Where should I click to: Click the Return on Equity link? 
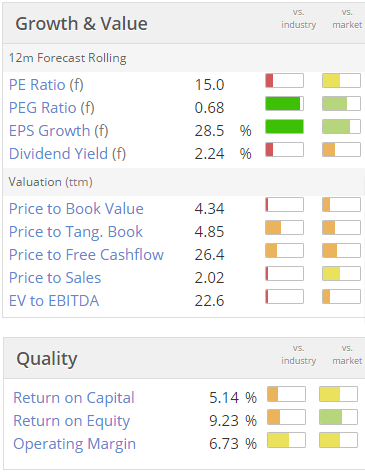click(71, 421)
